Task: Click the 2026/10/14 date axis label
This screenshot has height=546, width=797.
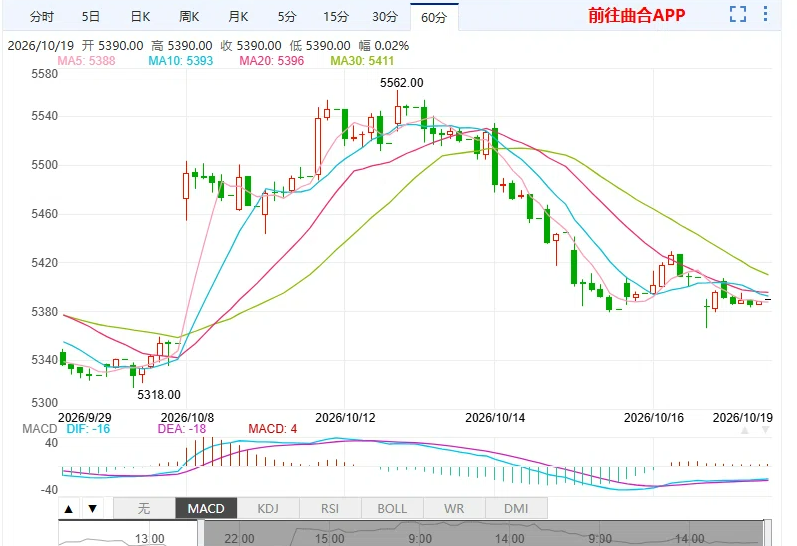Action: pyautogui.click(x=495, y=418)
